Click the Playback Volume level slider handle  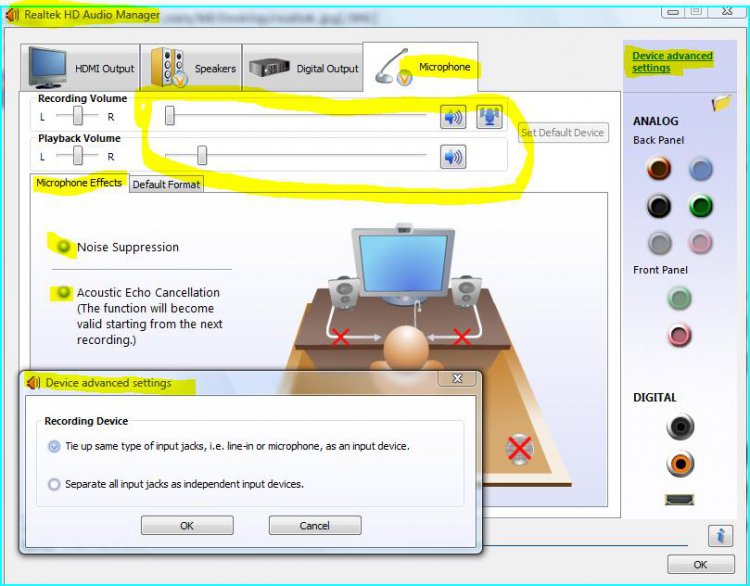202,155
